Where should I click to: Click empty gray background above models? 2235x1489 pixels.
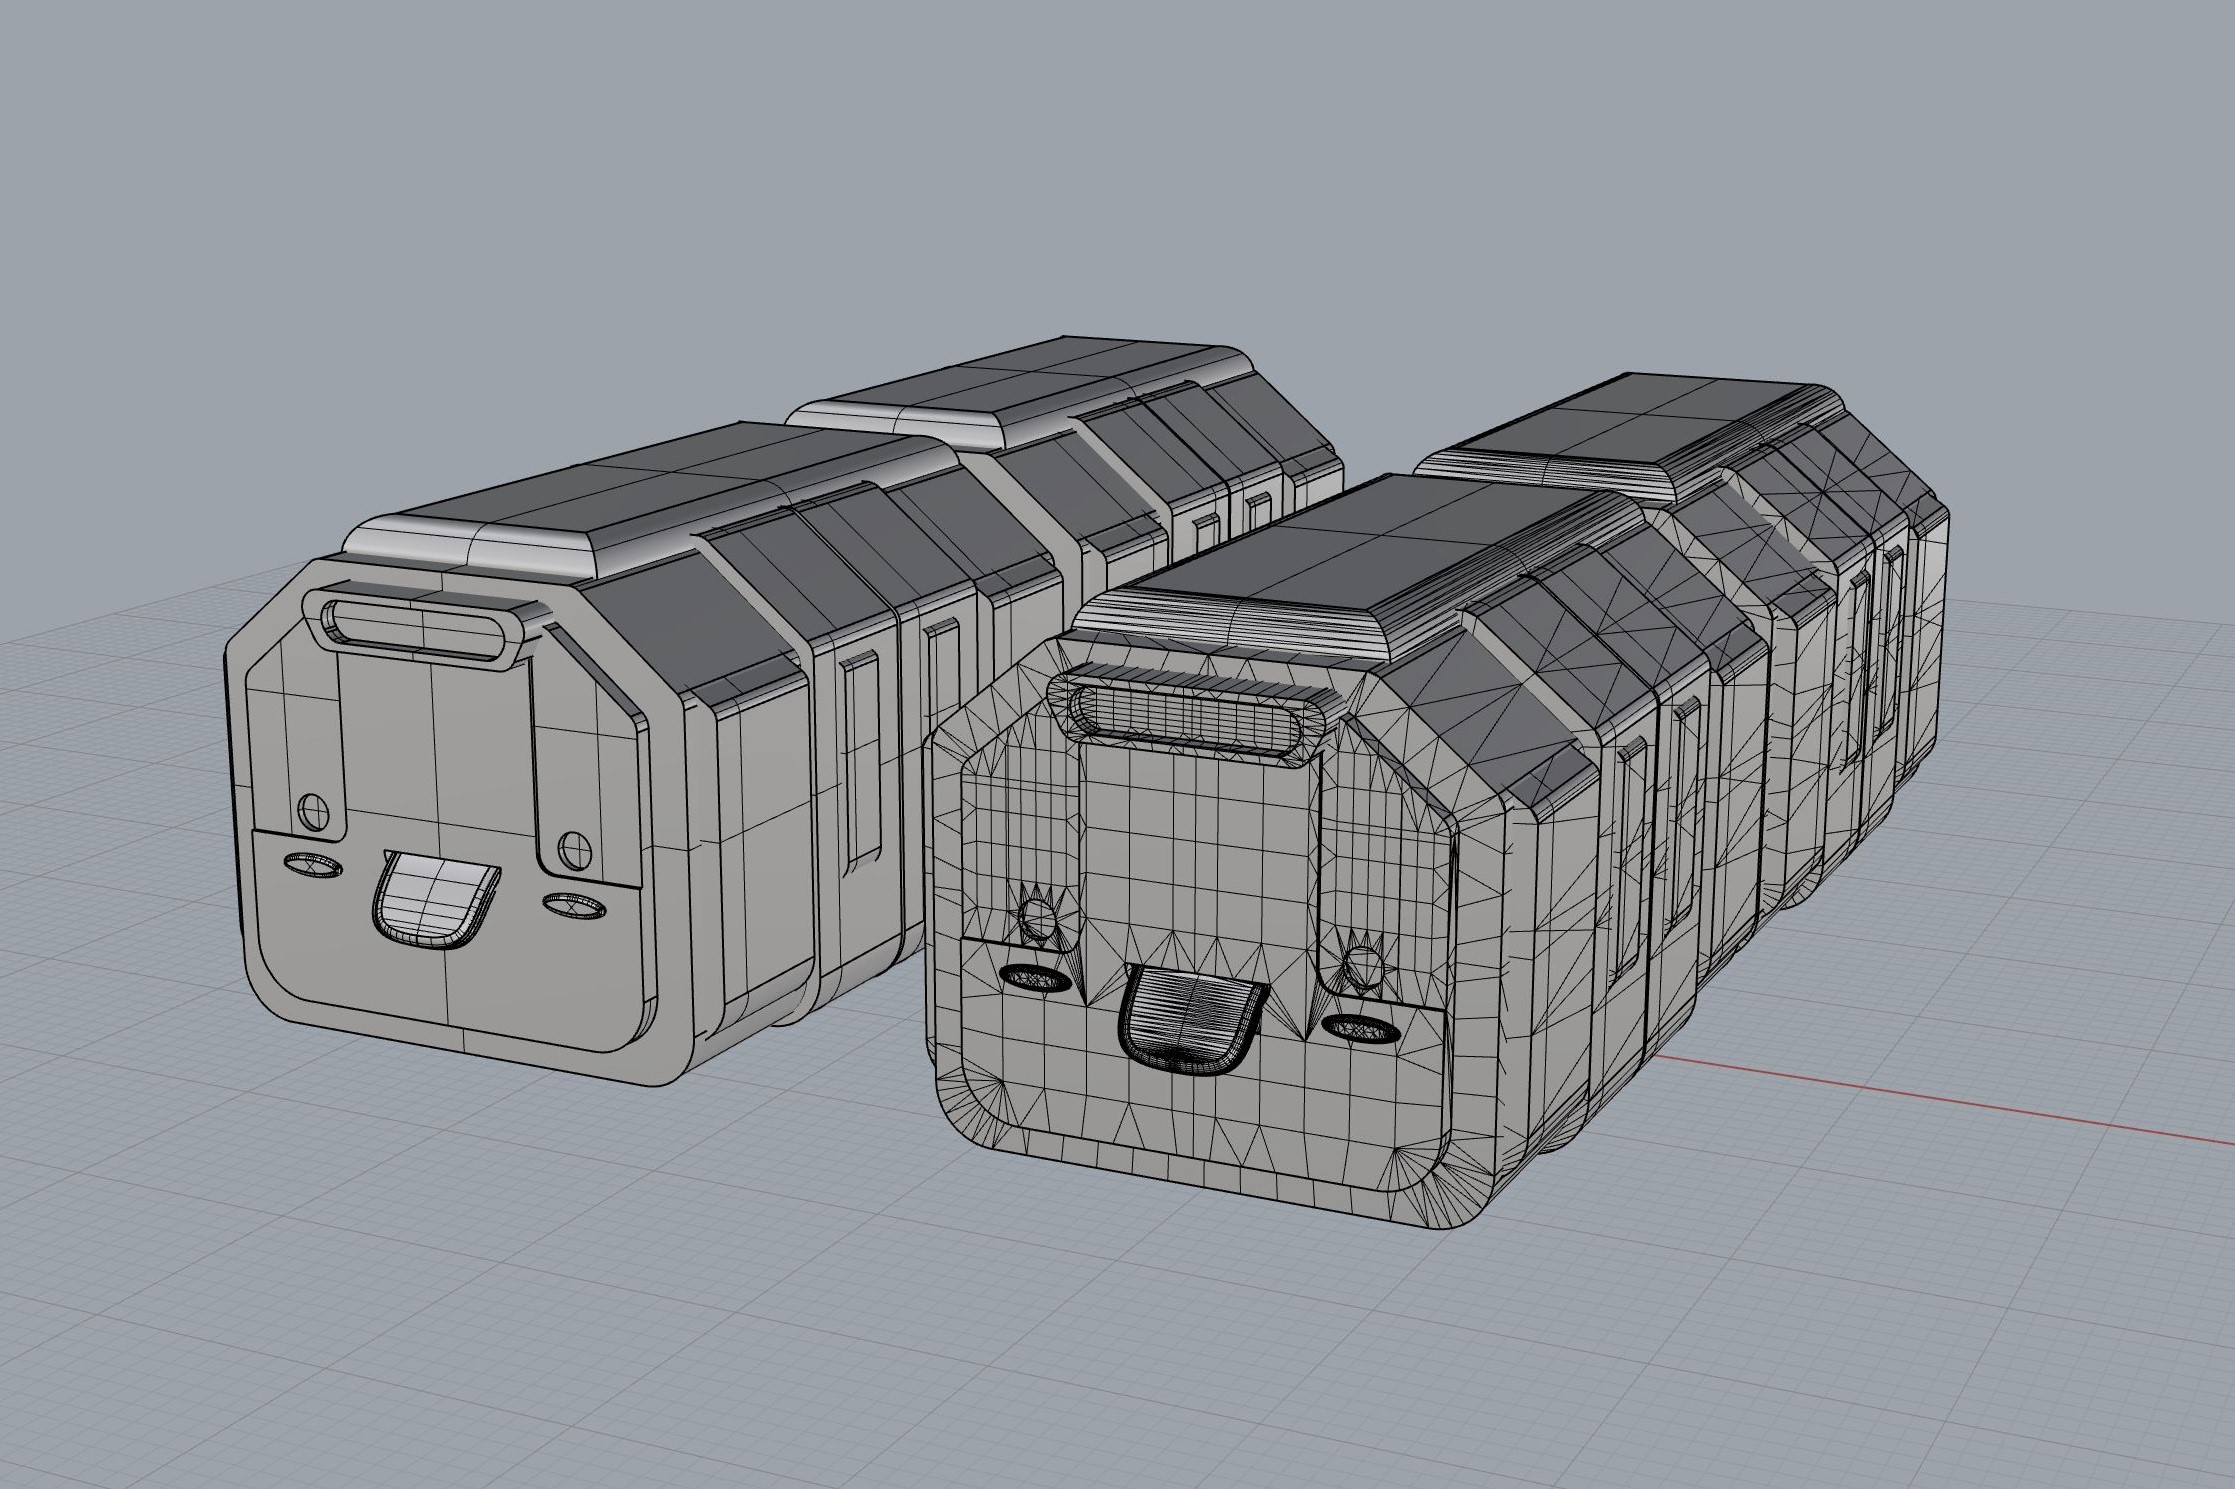[1100, 150]
